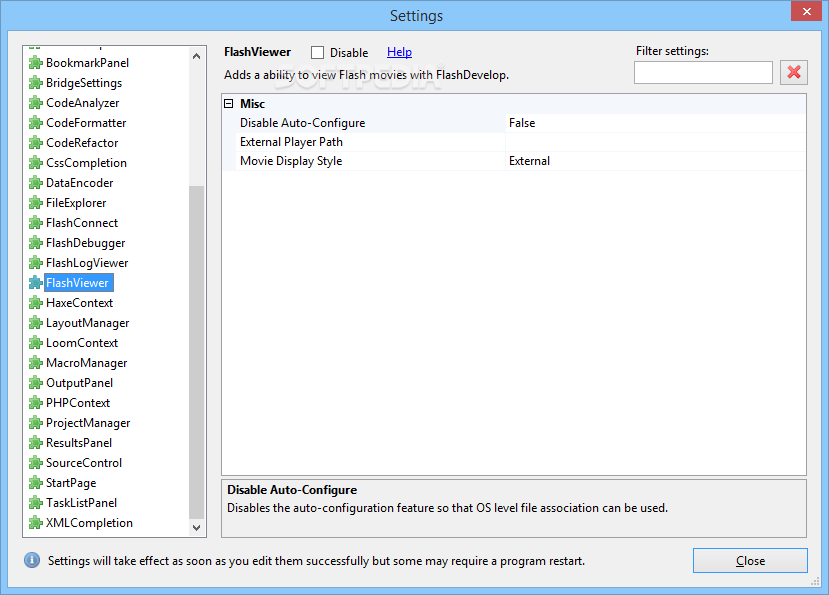
Task: Click the ProjectManager plugin puzzle icon
Action: pos(35,423)
